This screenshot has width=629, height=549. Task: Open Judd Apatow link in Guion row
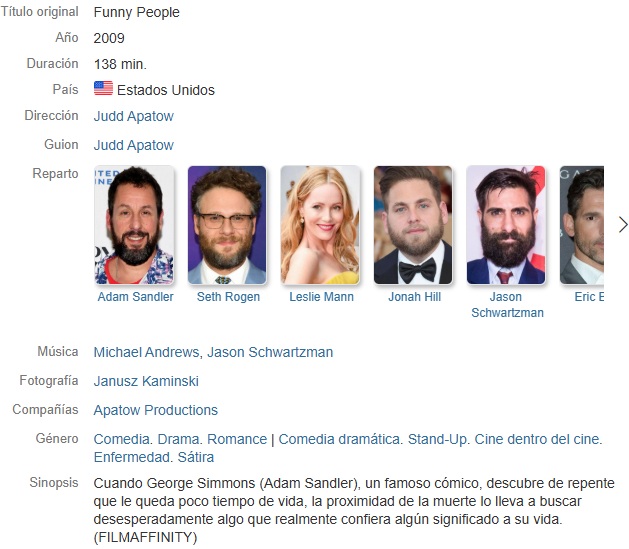134,145
